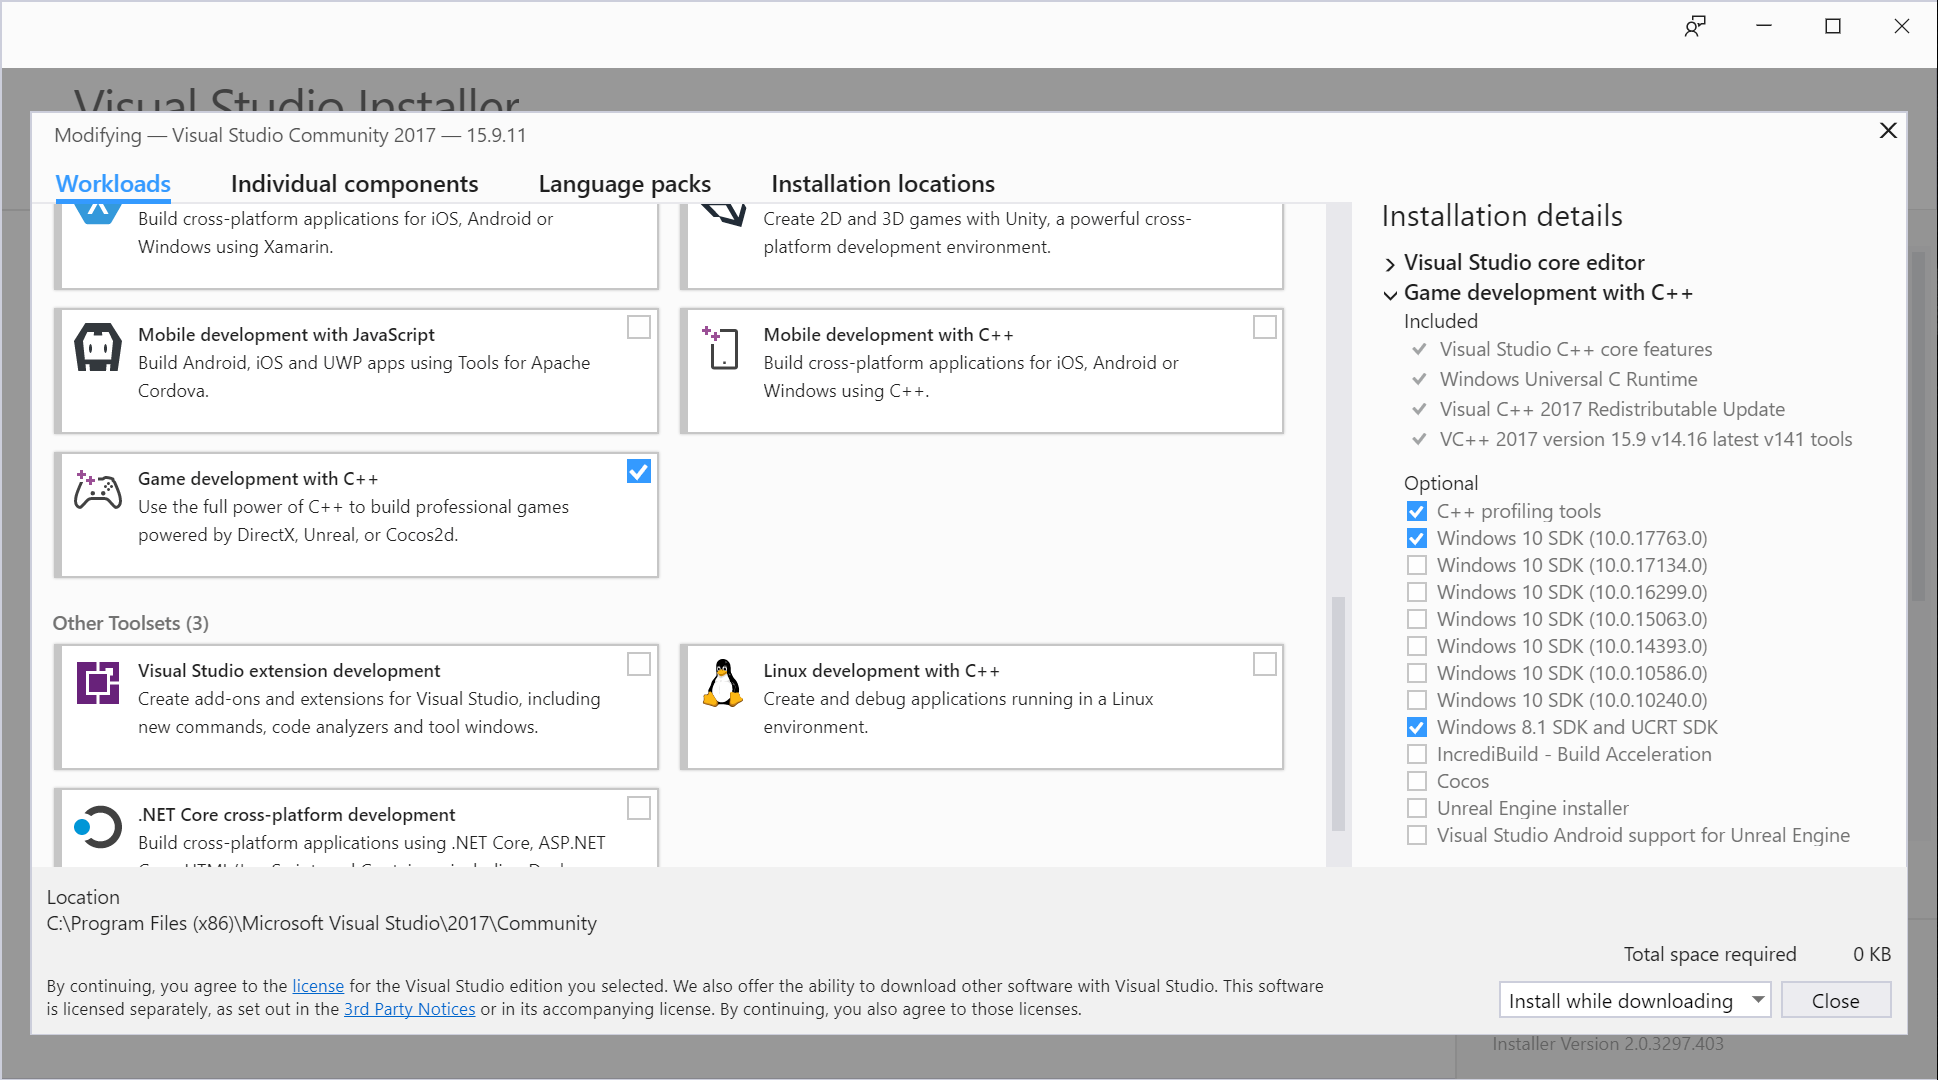Screen dimensions: 1938x1080
Task: Check Linux development with C++ workload
Action: (1264, 664)
